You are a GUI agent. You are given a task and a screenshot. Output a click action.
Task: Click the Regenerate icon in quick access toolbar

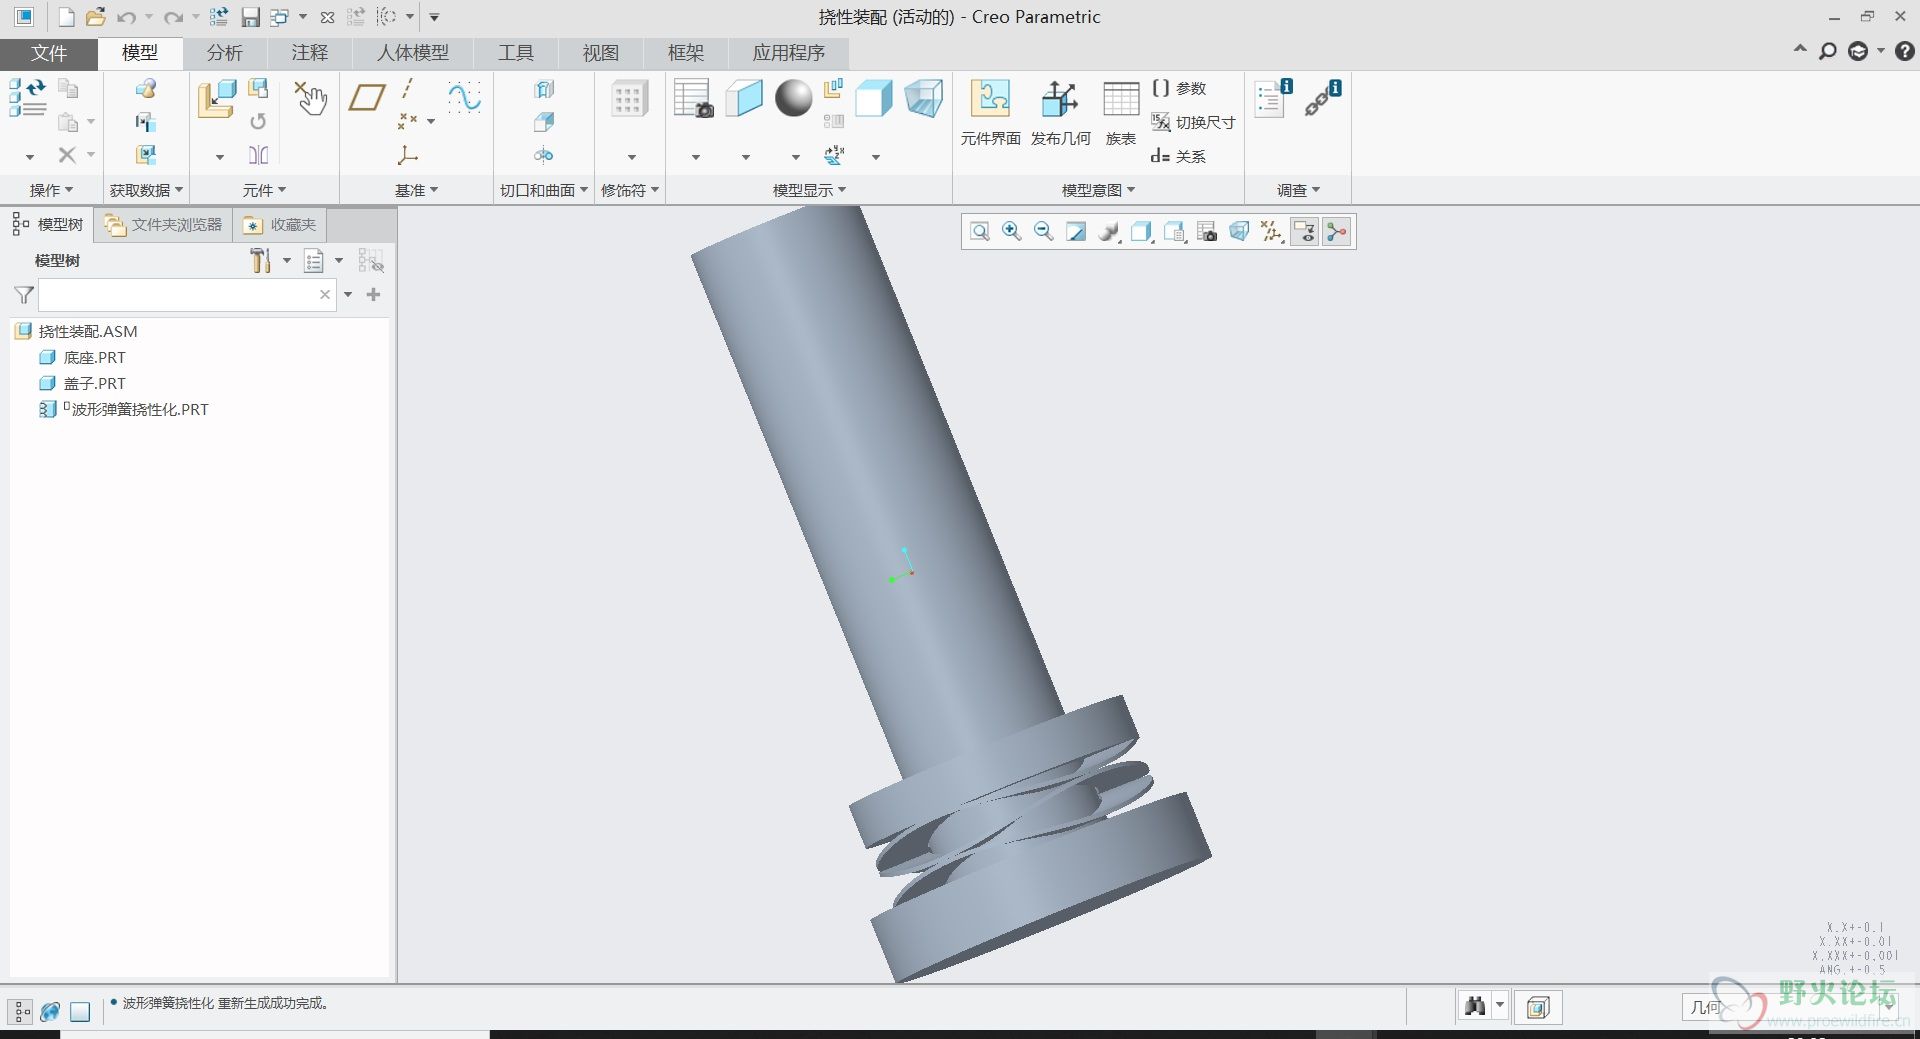pos(220,17)
